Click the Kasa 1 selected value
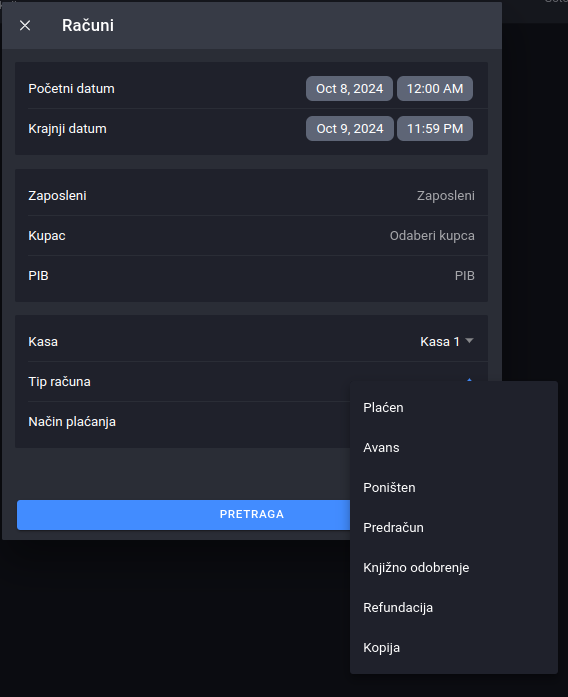Viewport: 568px width, 697px height. coord(440,341)
